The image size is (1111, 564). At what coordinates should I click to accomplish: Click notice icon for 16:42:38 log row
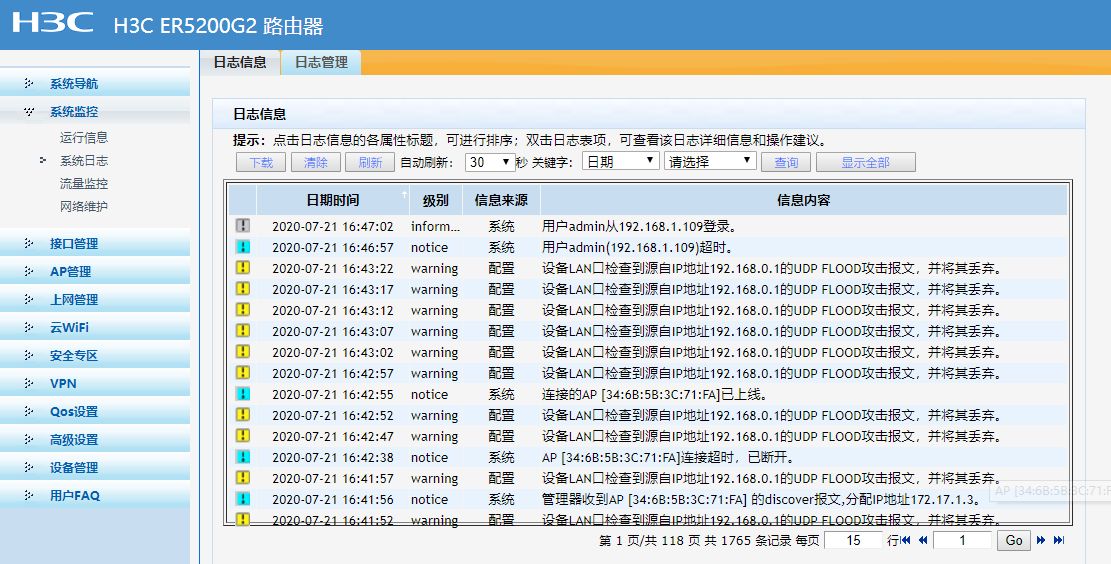(x=243, y=456)
